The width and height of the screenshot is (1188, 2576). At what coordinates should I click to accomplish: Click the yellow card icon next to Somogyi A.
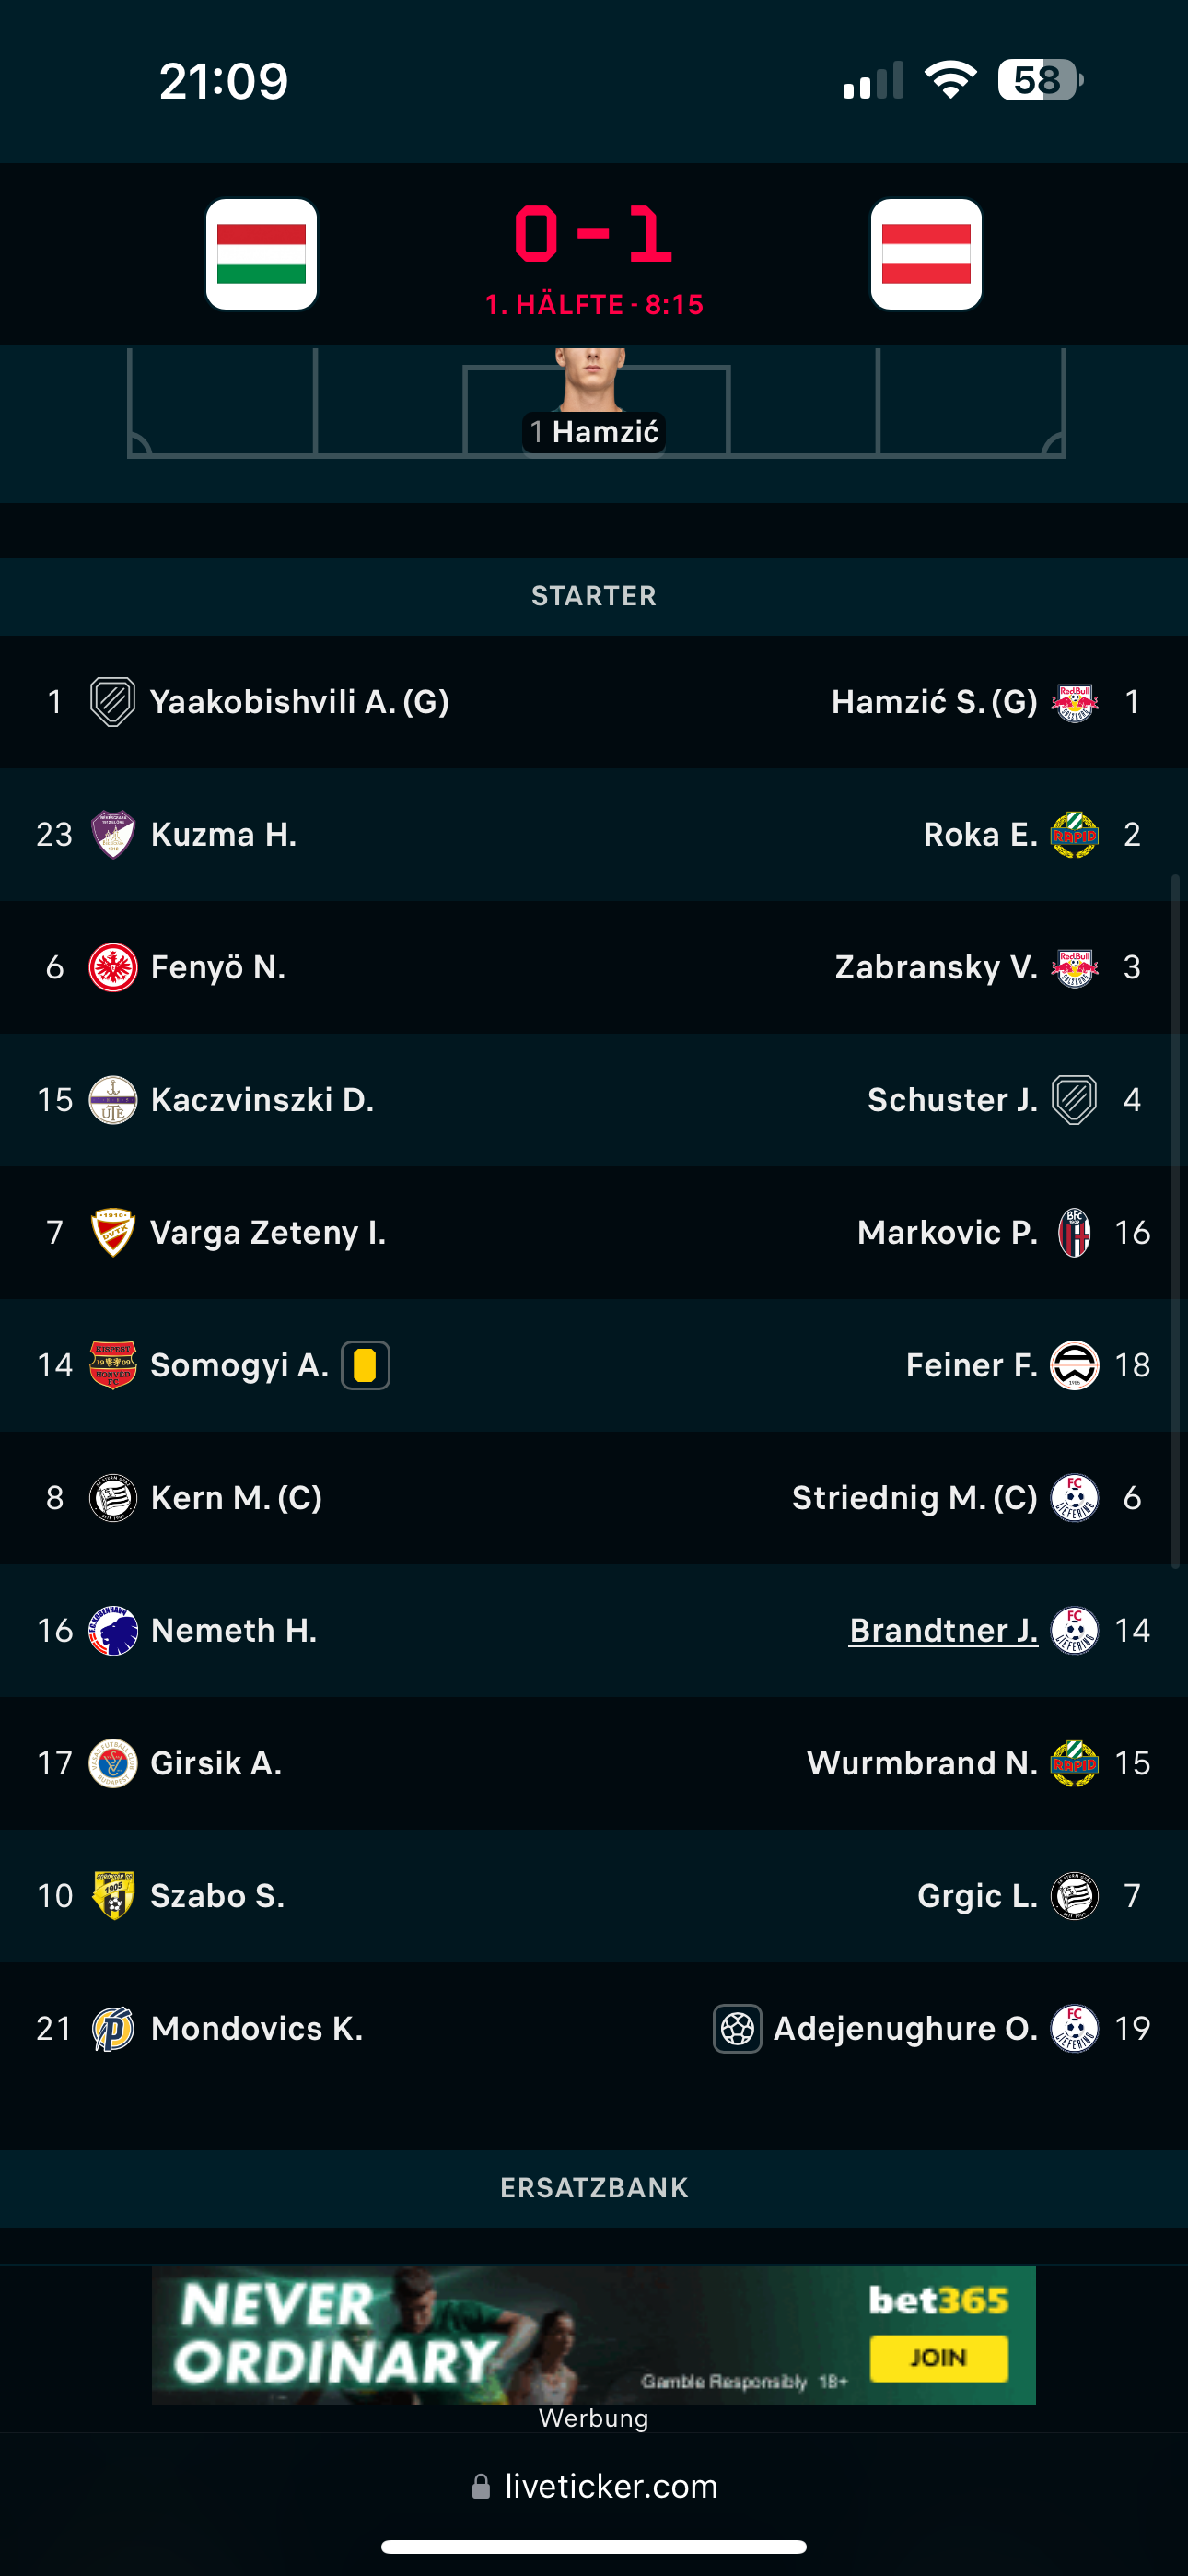click(366, 1365)
